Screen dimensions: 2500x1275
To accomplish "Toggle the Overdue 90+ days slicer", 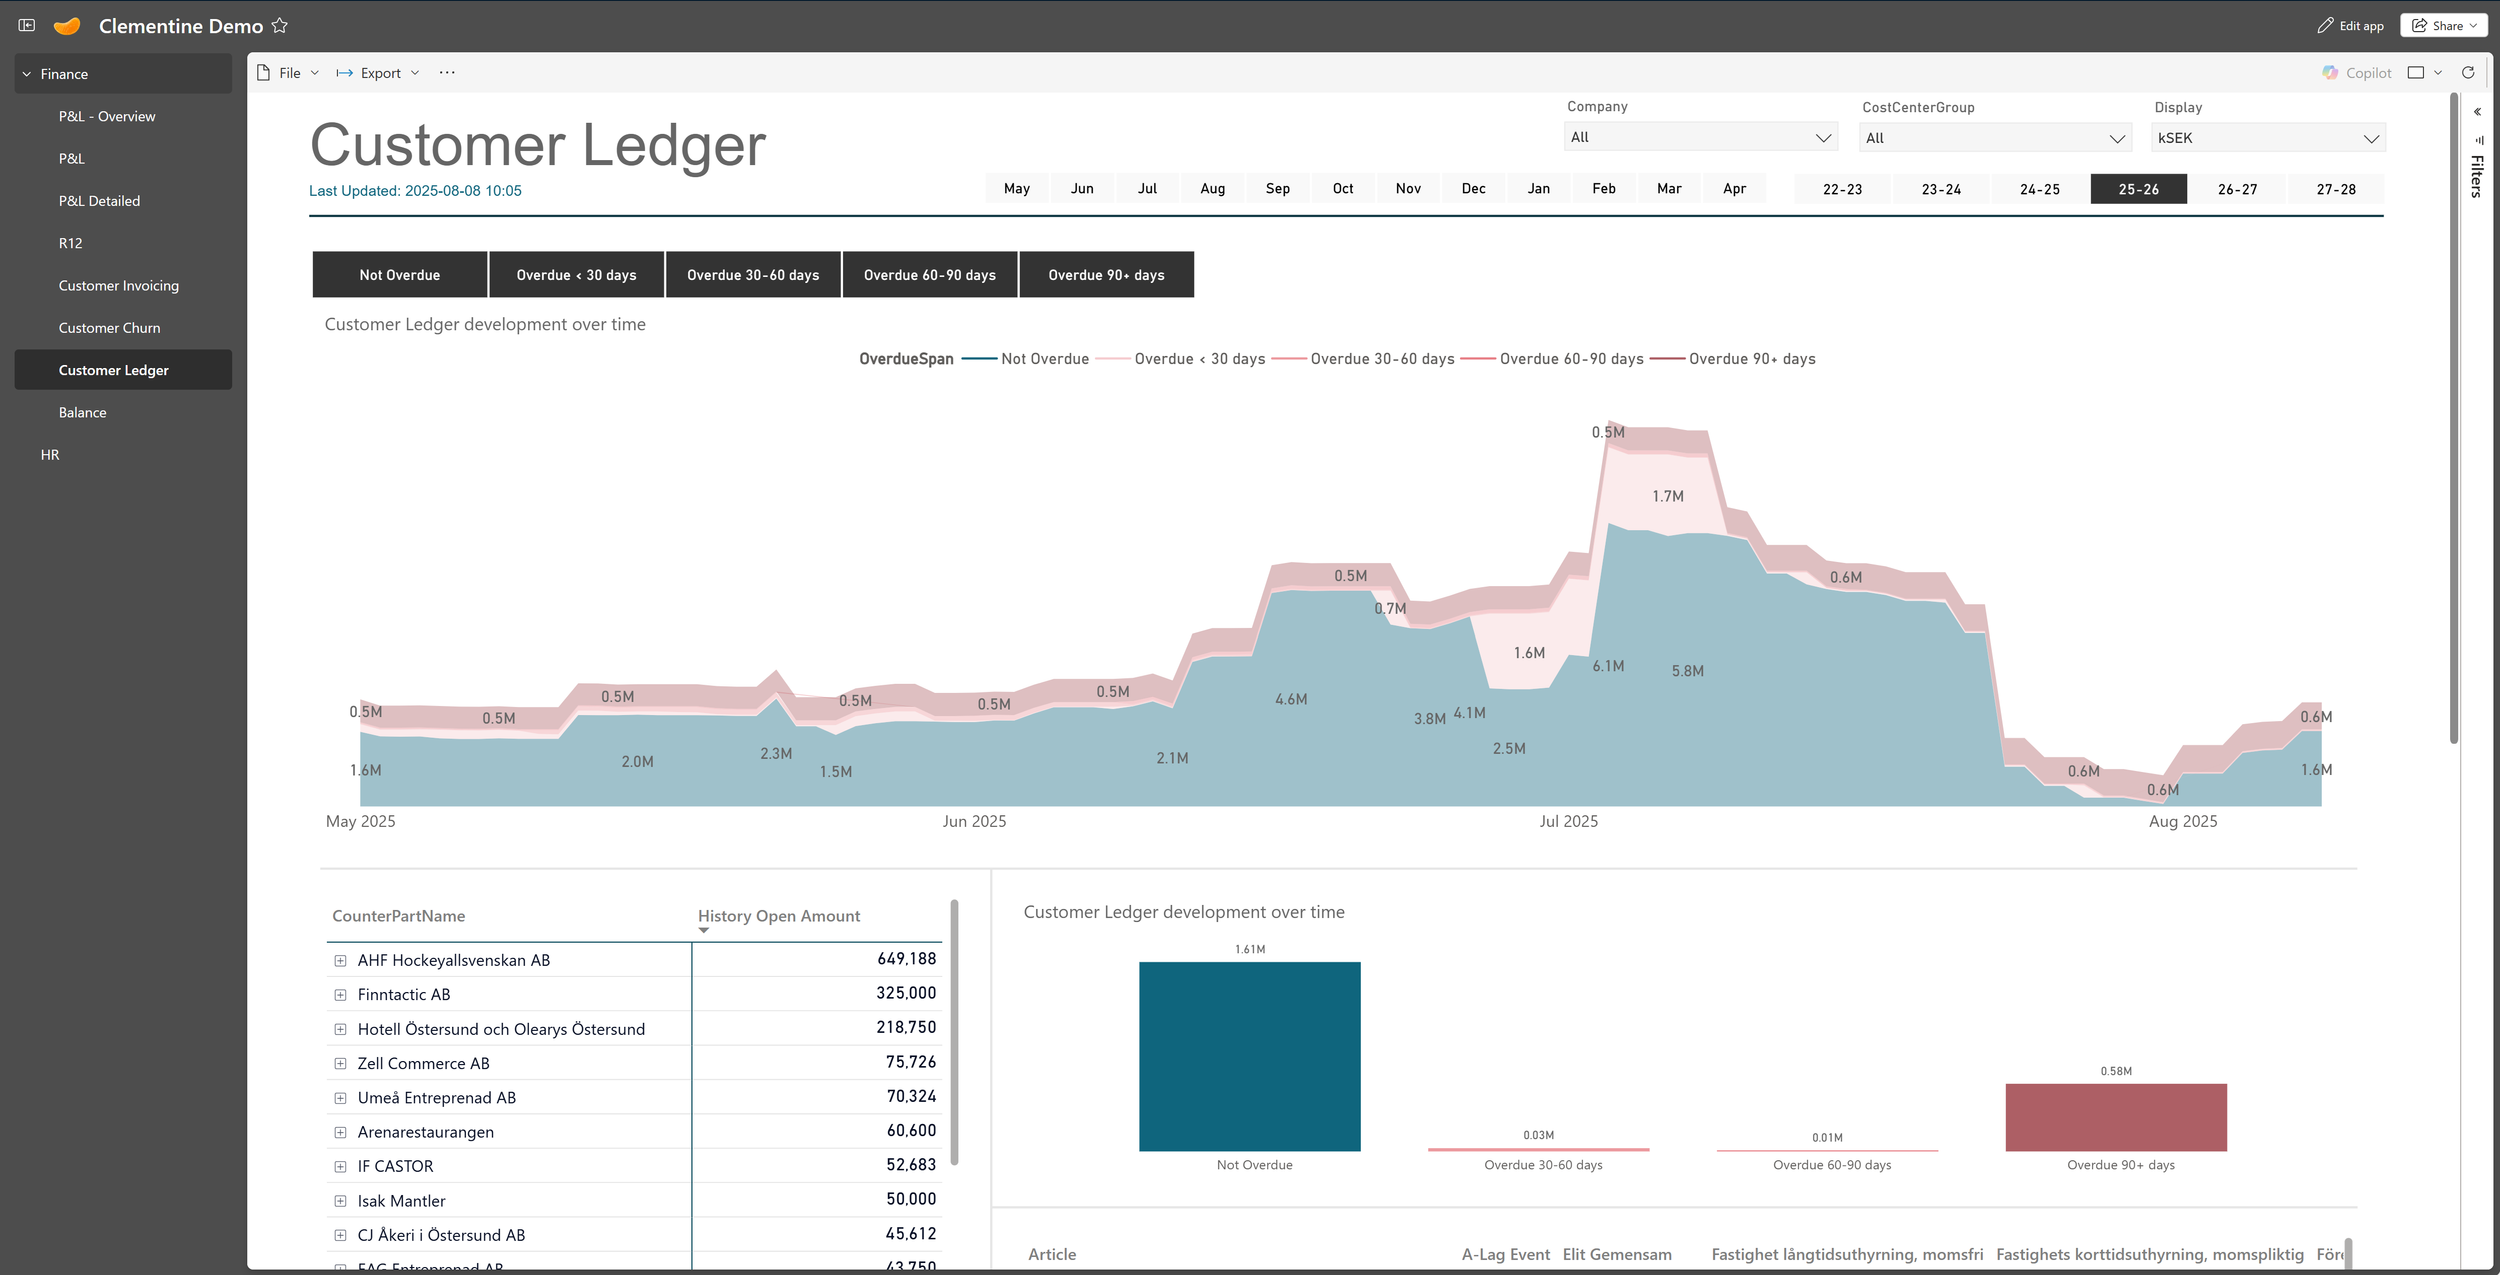I will 1106,275.
